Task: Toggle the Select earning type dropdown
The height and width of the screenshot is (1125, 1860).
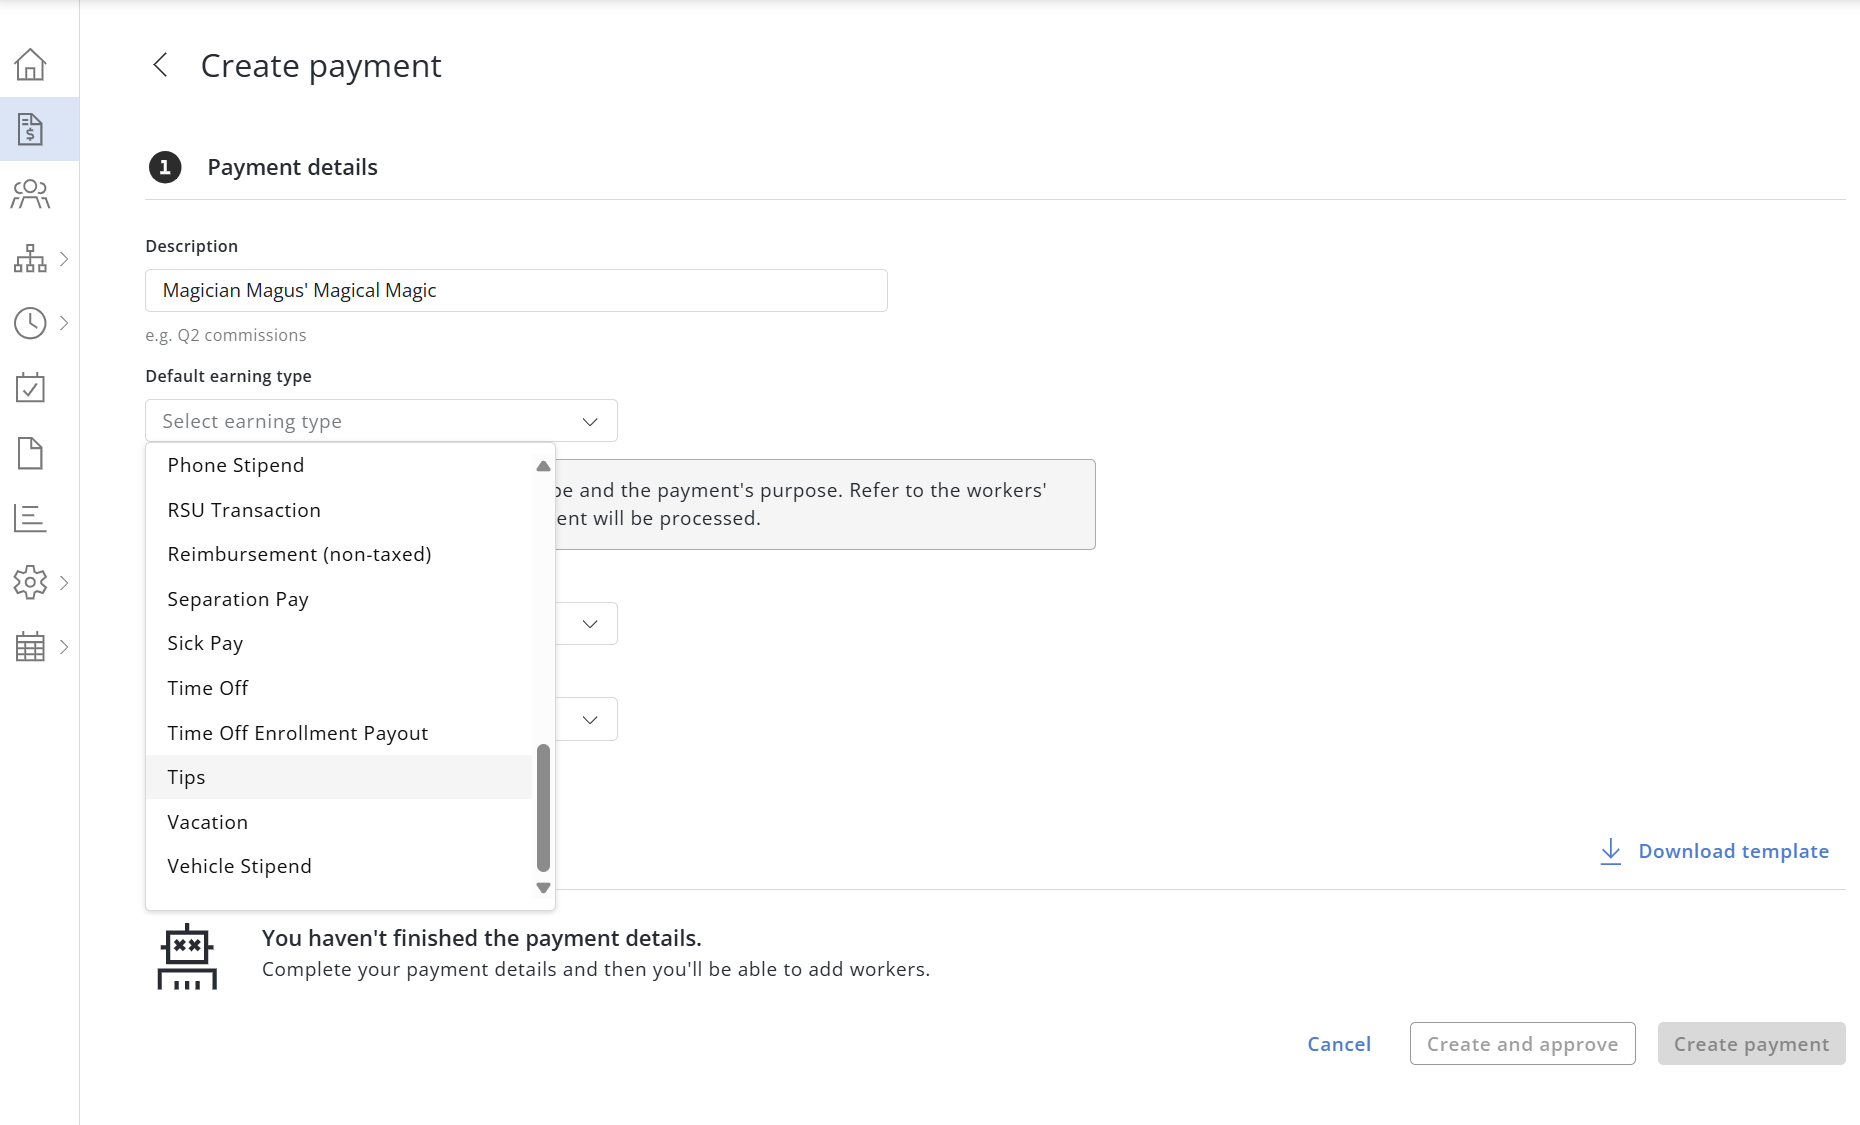Action: coord(381,421)
